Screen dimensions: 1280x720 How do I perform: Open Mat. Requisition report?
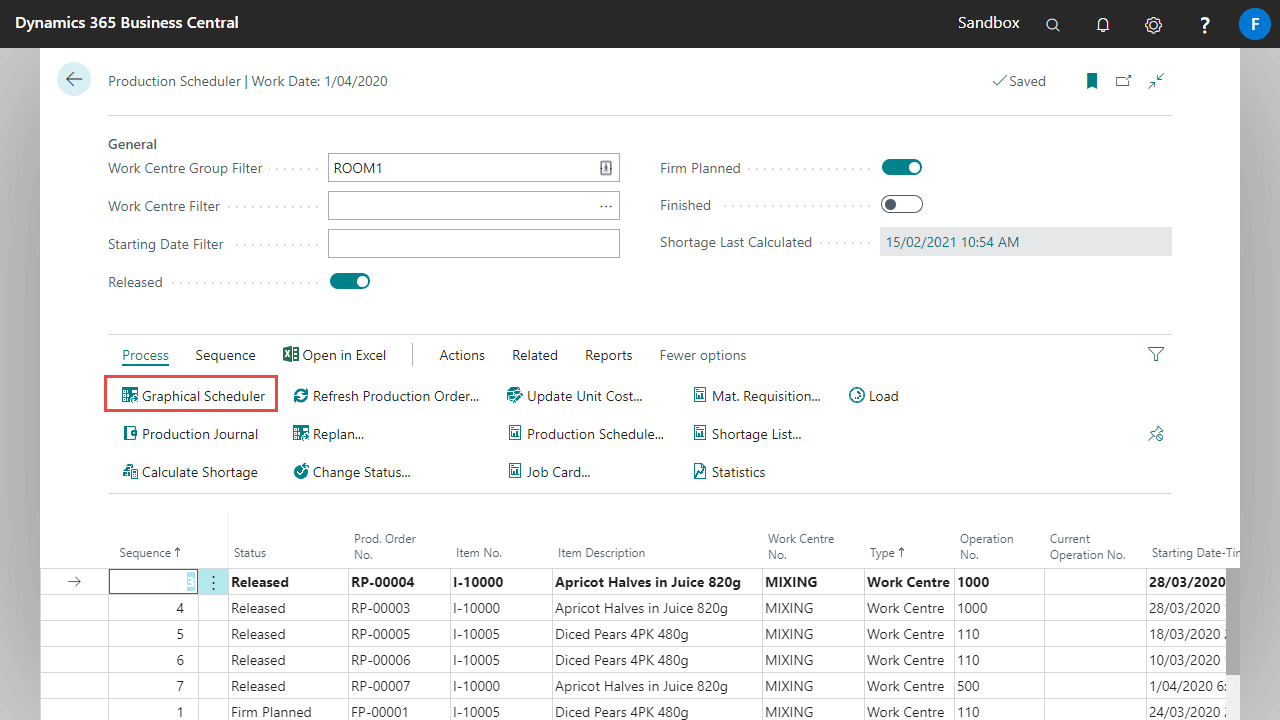tap(757, 396)
